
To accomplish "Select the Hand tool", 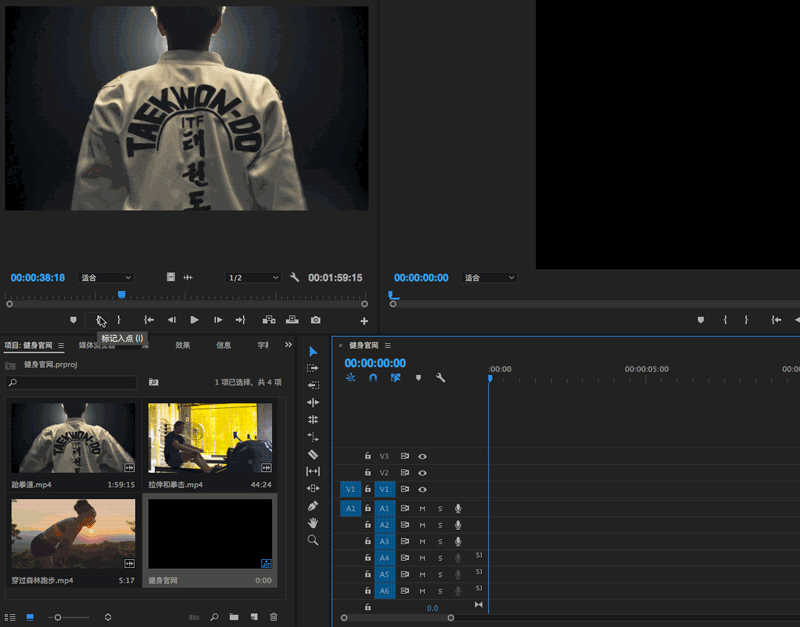I will click(313, 523).
